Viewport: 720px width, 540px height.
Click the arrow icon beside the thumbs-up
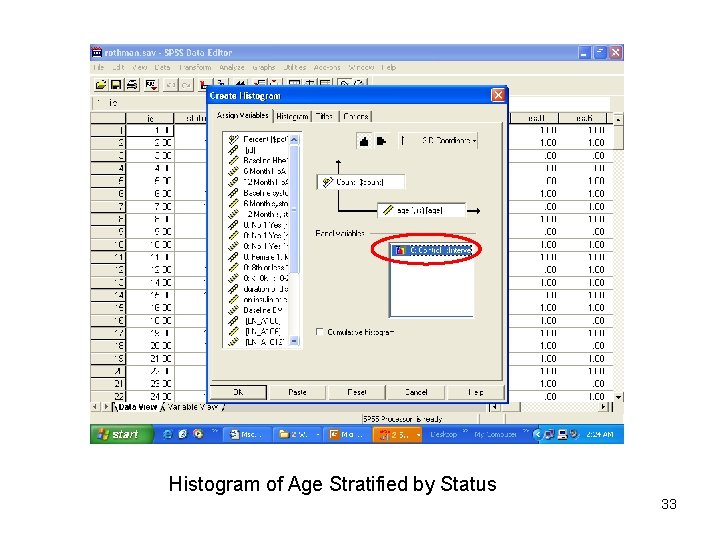[x=381, y=141]
